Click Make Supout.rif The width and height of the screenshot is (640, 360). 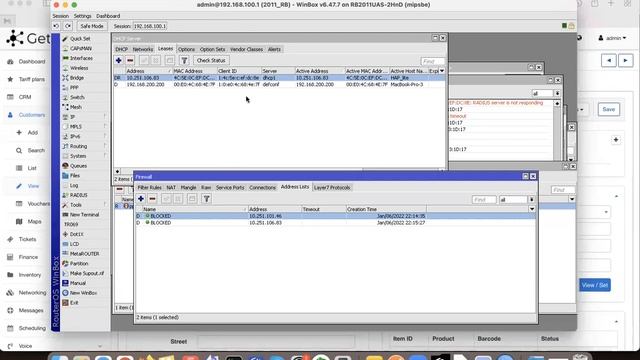tap(87, 273)
